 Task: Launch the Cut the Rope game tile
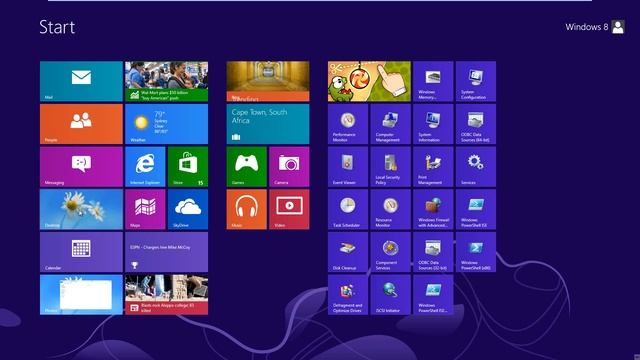click(x=369, y=81)
